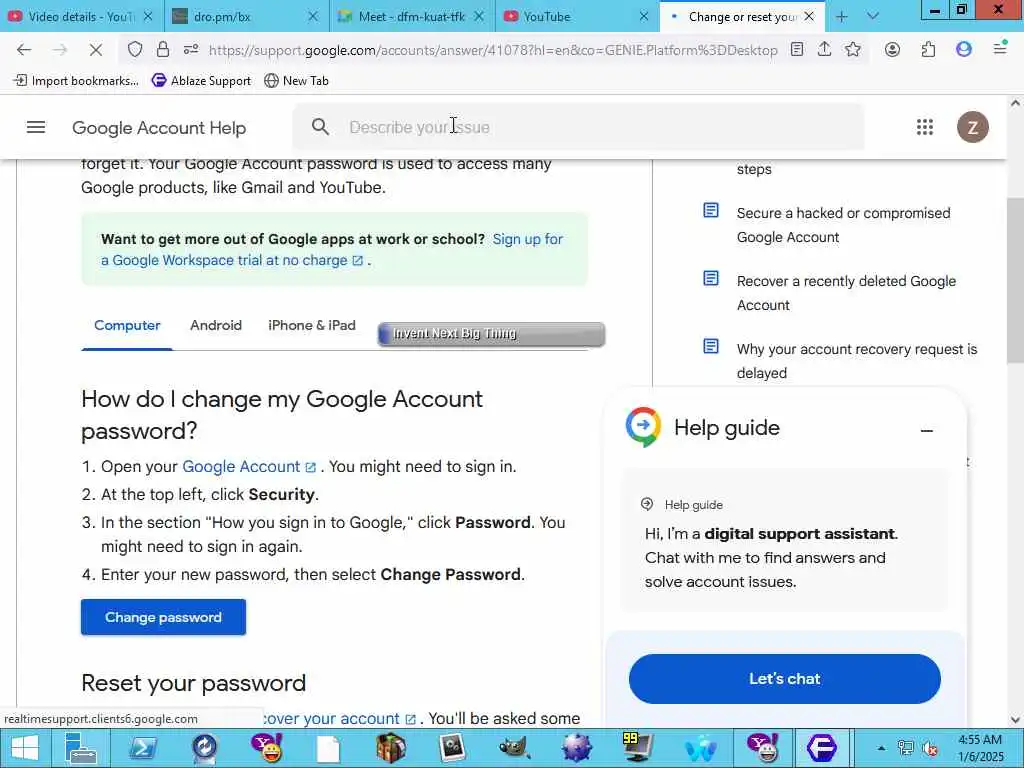1024x768 pixels.
Task: Close the YouTube tab
Action: [643, 17]
